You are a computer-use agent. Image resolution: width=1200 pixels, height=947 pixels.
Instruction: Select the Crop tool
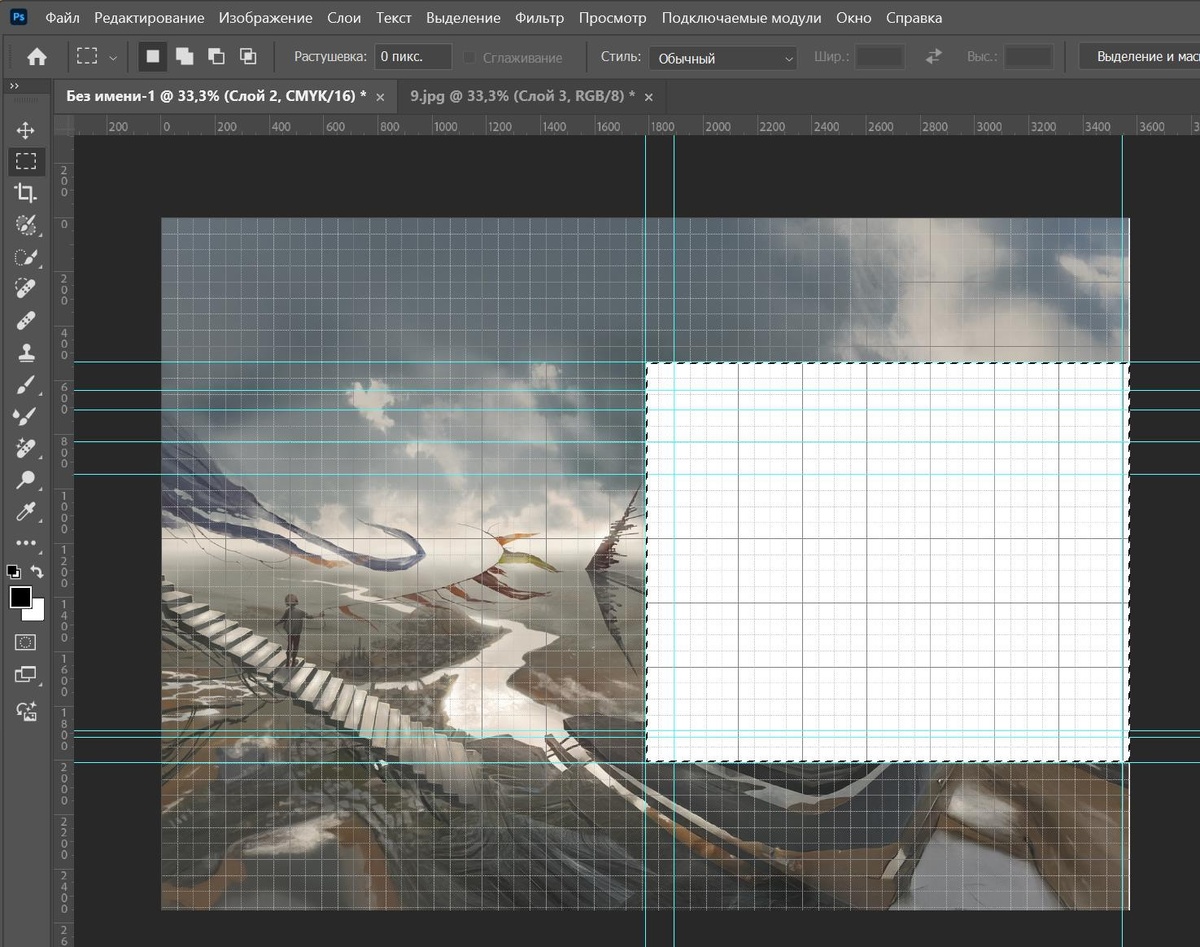pos(26,194)
